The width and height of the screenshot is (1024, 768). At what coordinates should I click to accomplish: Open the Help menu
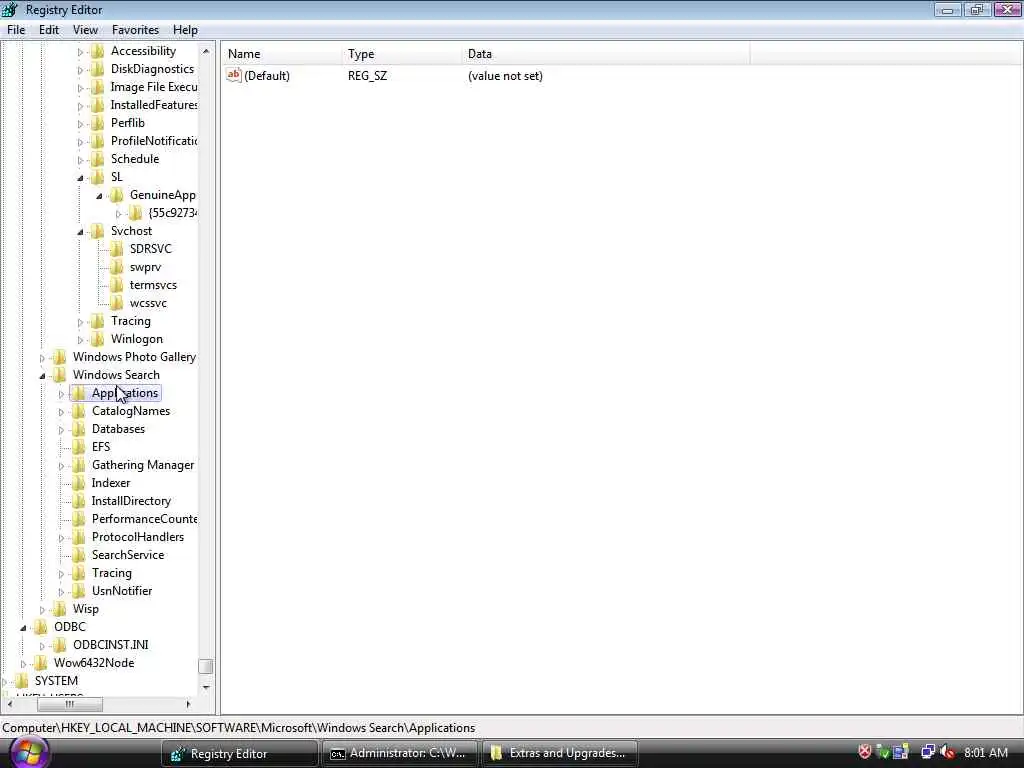185,30
